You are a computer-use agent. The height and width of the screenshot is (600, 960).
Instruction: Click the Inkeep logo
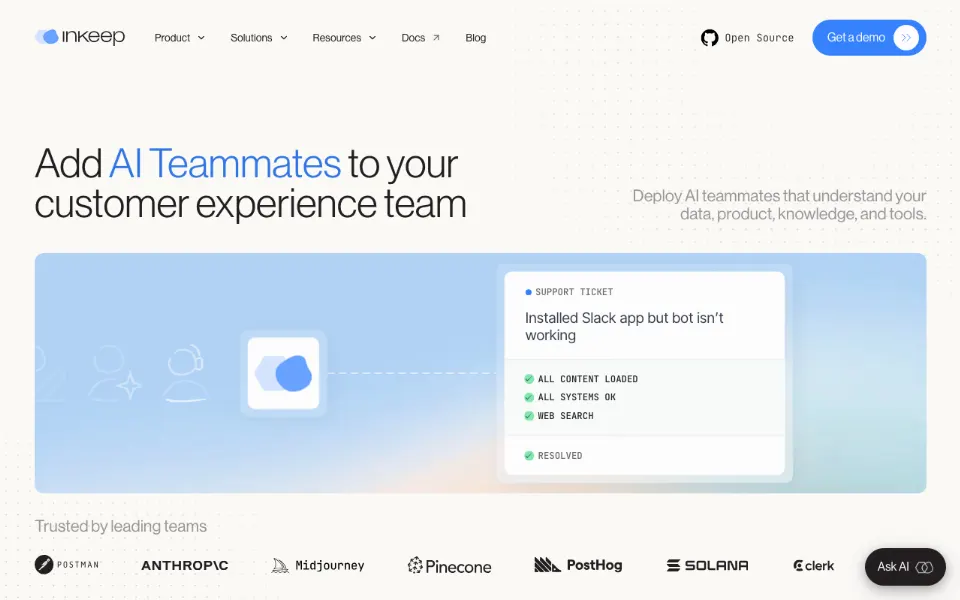pos(80,37)
